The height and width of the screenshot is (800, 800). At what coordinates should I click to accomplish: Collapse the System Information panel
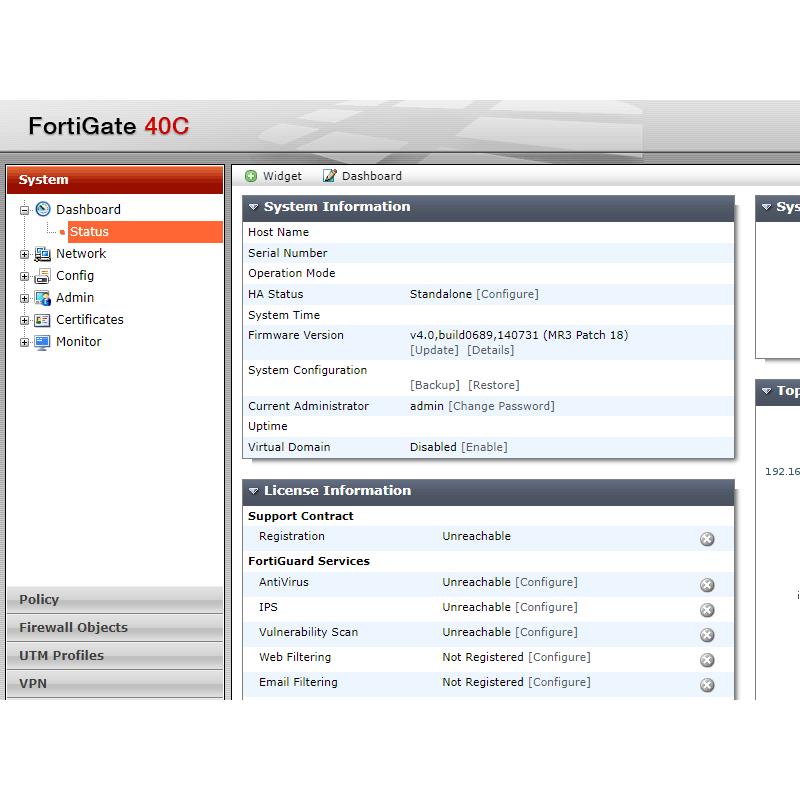pyautogui.click(x=252, y=207)
